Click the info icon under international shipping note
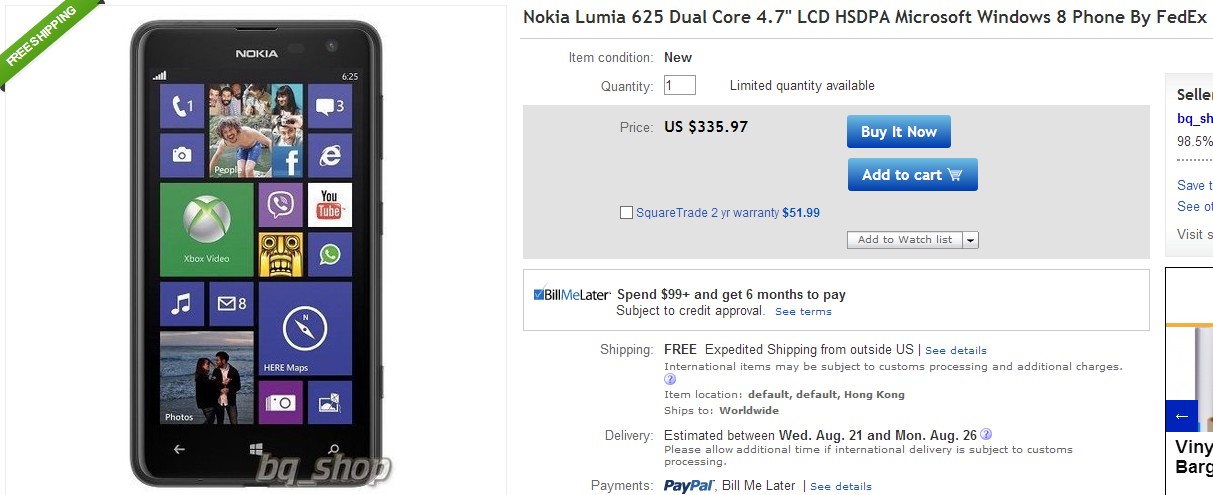 pos(670,380)
